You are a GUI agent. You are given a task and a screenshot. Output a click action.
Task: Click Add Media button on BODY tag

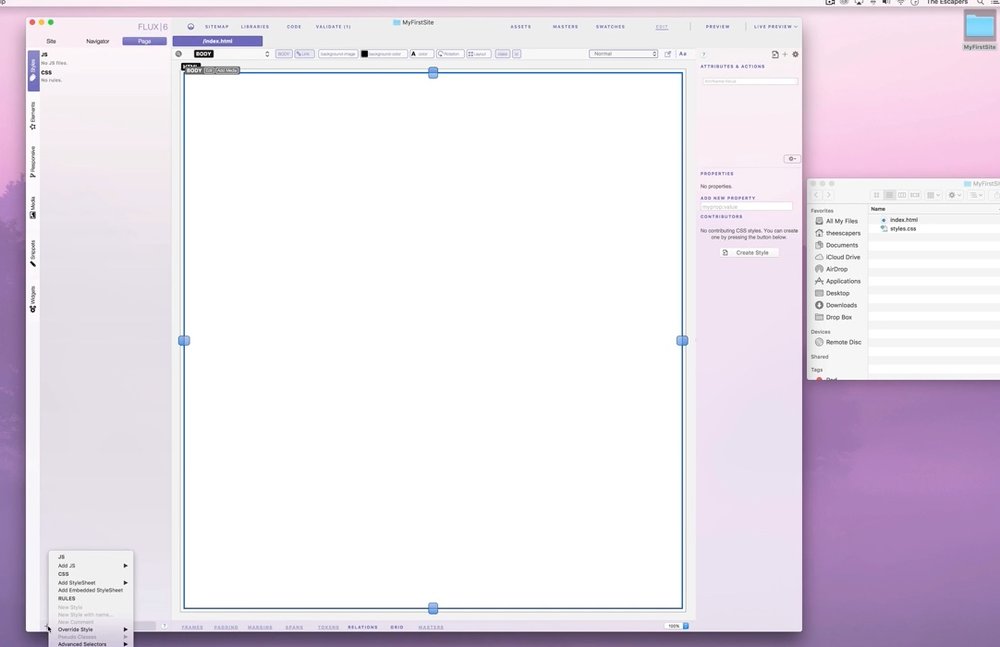[x=227, y=70]
